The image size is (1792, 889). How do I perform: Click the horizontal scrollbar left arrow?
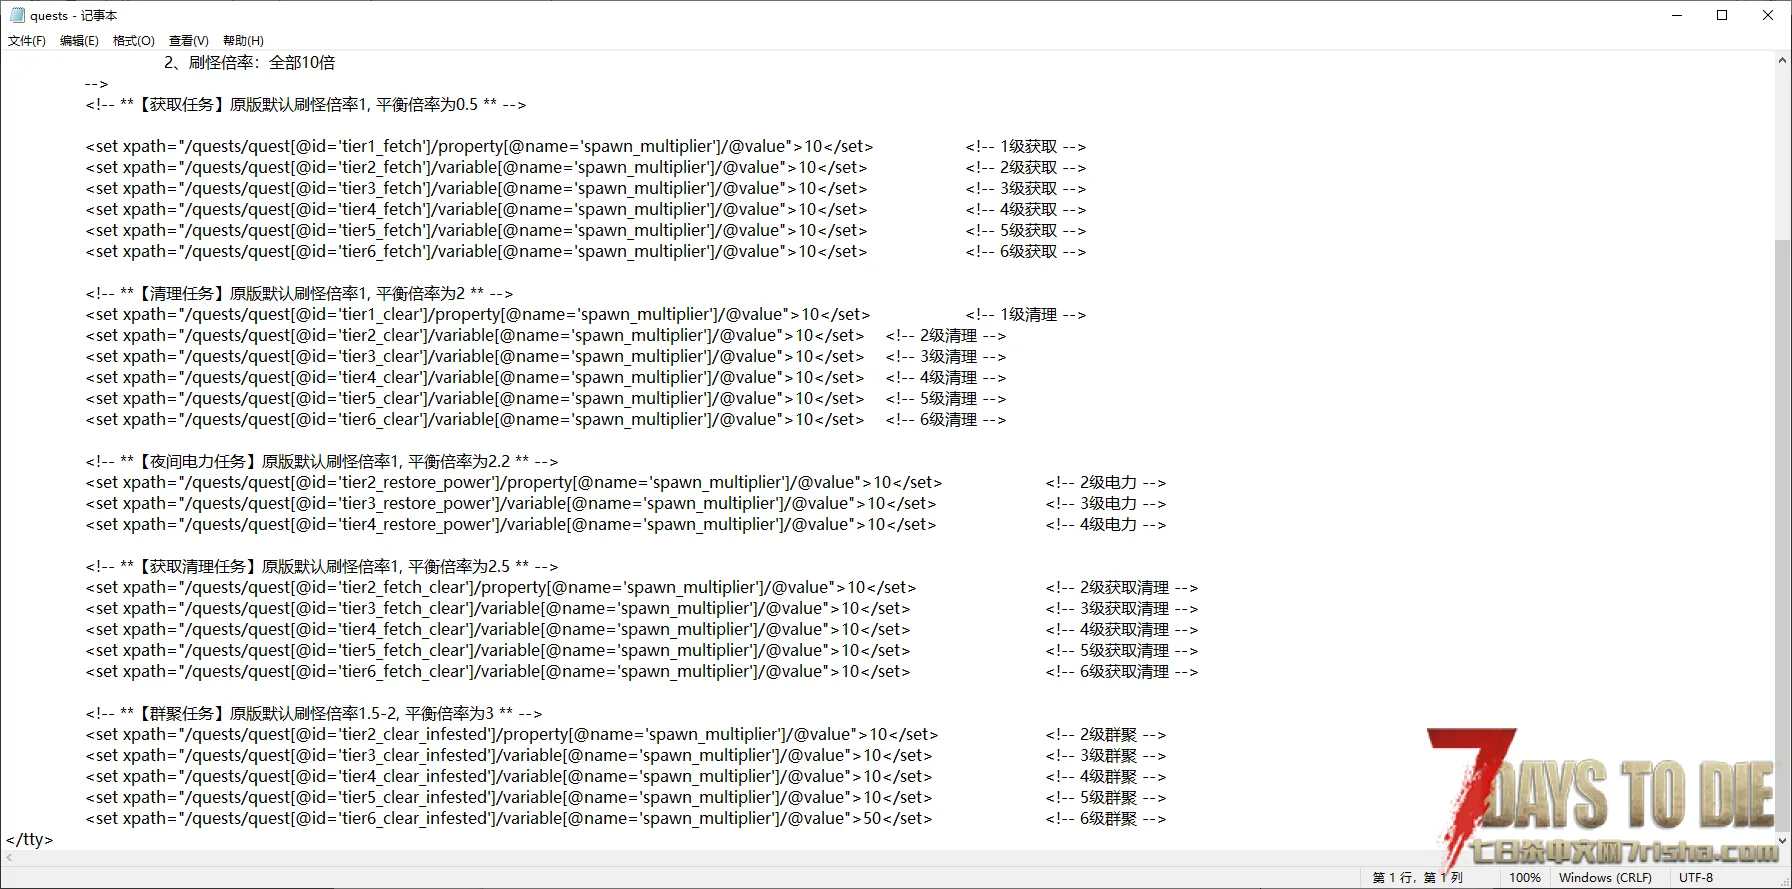pyautogui.click(x=10, y=858)
